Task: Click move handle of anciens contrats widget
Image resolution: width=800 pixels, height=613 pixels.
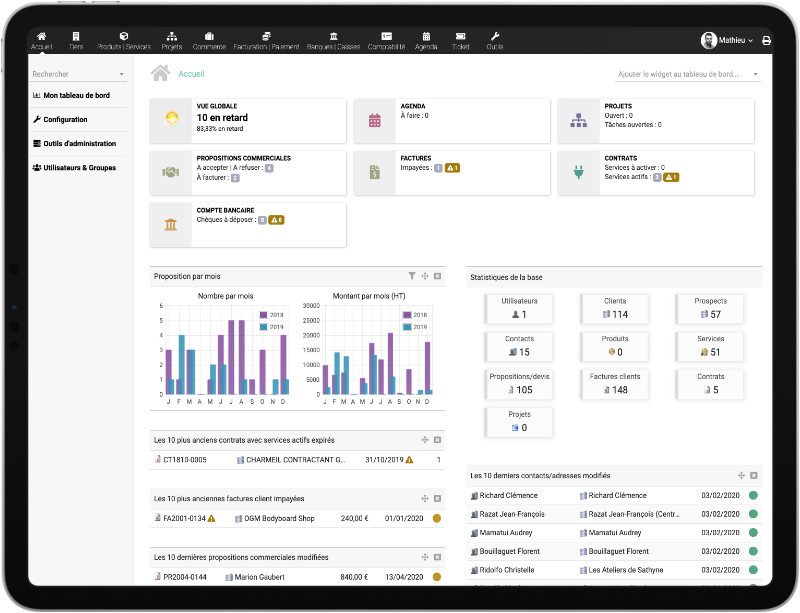Action: pos(425,440)
